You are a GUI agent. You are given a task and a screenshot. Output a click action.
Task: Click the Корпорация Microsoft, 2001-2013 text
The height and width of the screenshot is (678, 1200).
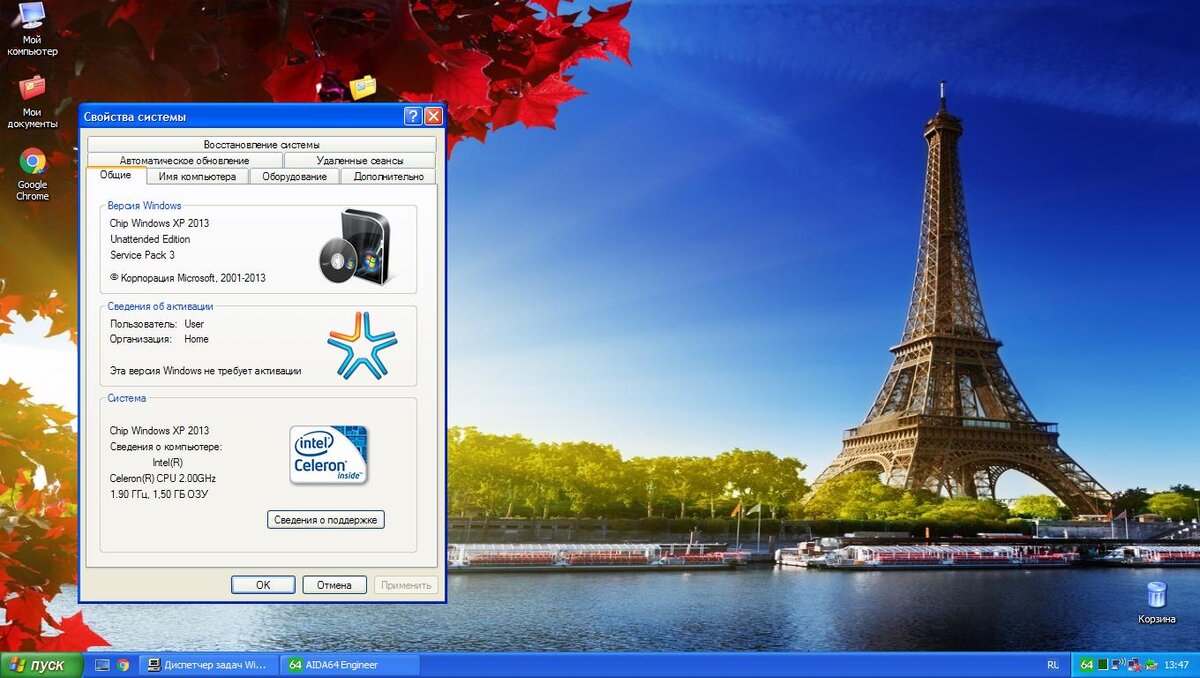click(188, 278)
